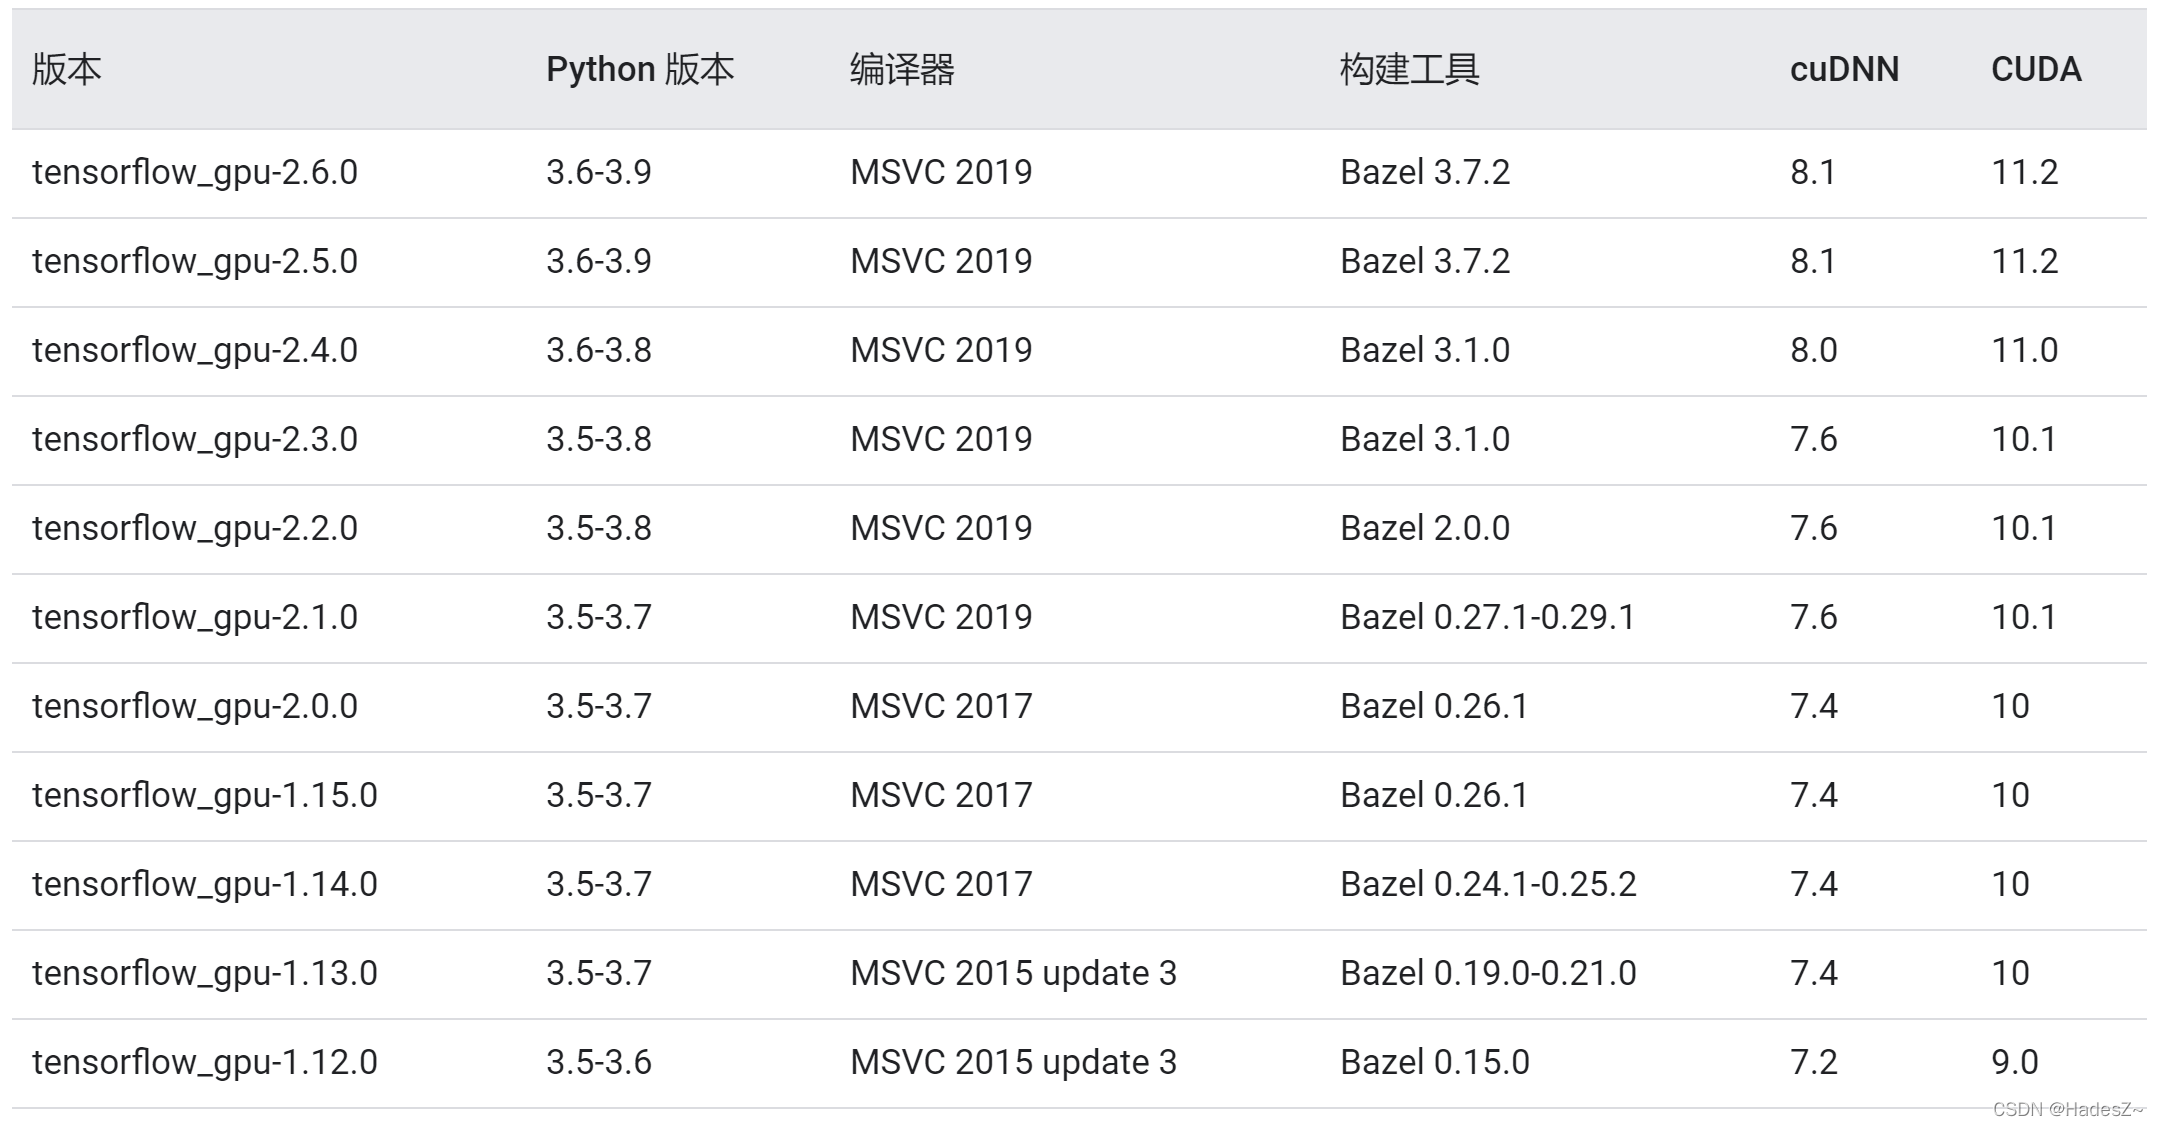Screen dimensions: 2158x1126
Task: Click the cuDNN column header
Action: point(1844,69)
